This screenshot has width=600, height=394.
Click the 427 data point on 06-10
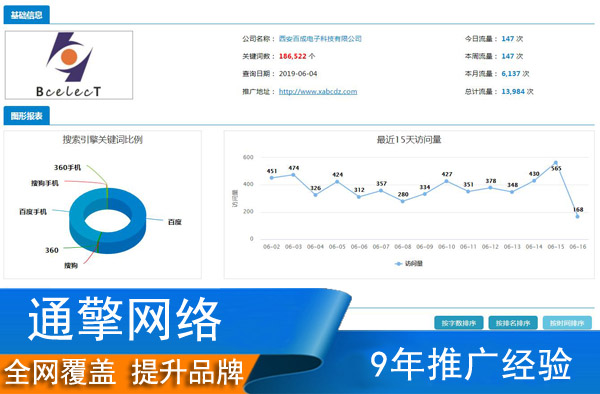click(x=447, y=181)
